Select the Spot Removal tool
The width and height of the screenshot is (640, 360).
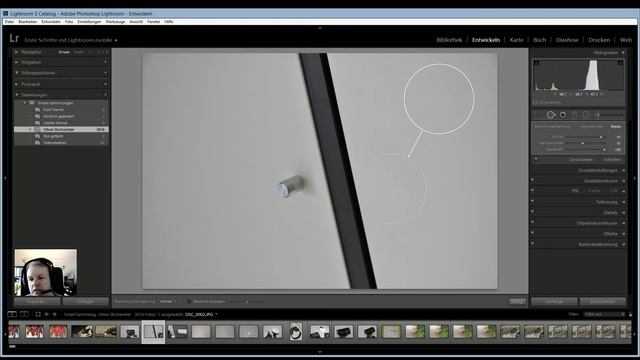[x=551, y=115]
